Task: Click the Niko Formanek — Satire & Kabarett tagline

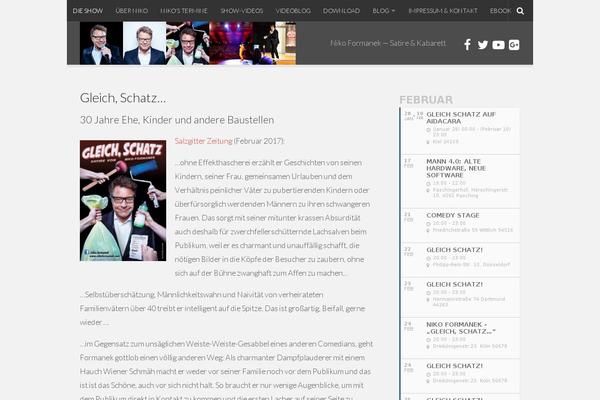Action: (388, 43)
